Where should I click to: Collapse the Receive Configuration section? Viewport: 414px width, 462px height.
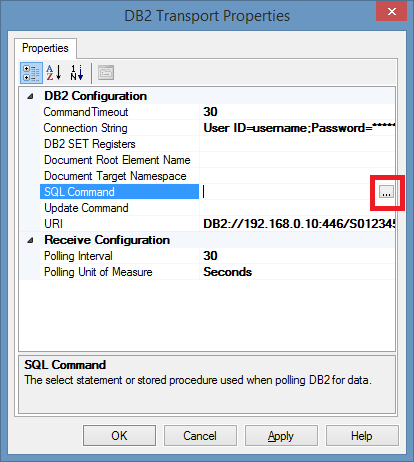pos(30,240)
